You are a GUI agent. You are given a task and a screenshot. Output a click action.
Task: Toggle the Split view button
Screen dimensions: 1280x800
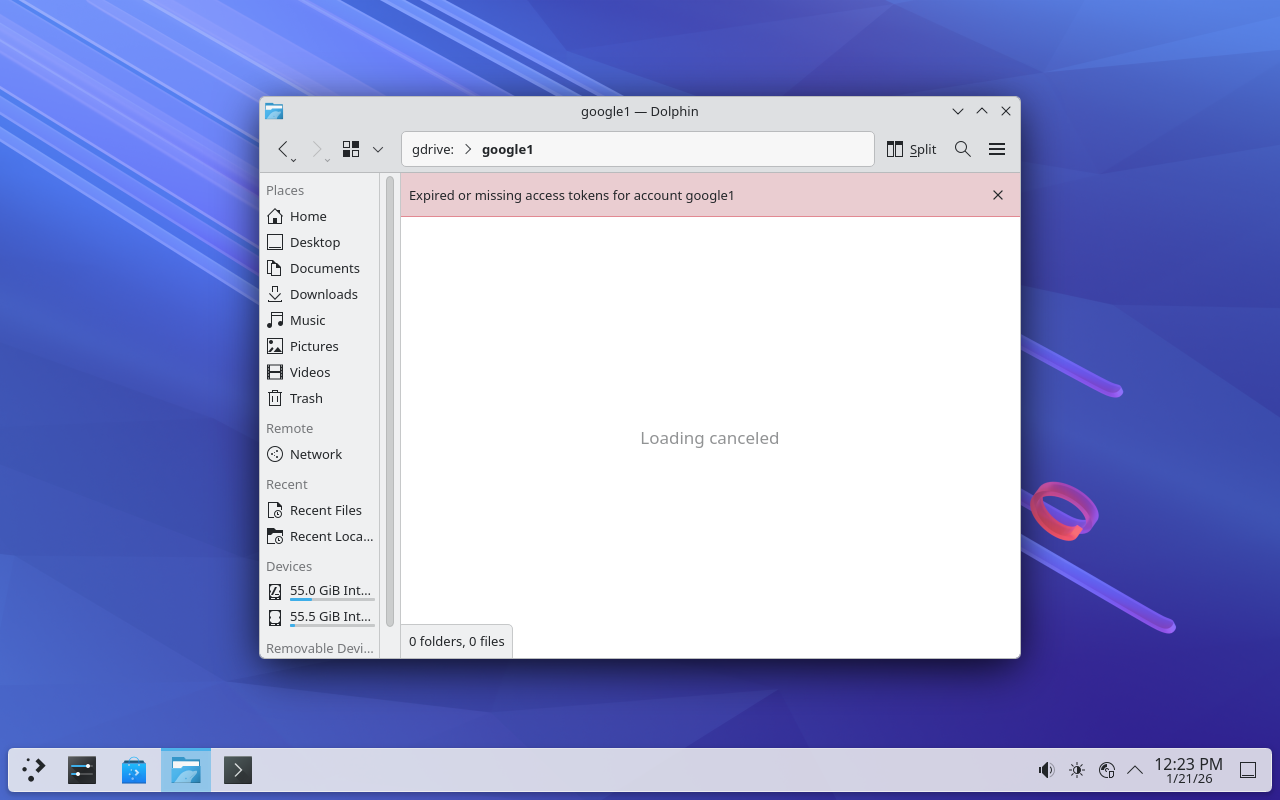click(x=911, y=149)
